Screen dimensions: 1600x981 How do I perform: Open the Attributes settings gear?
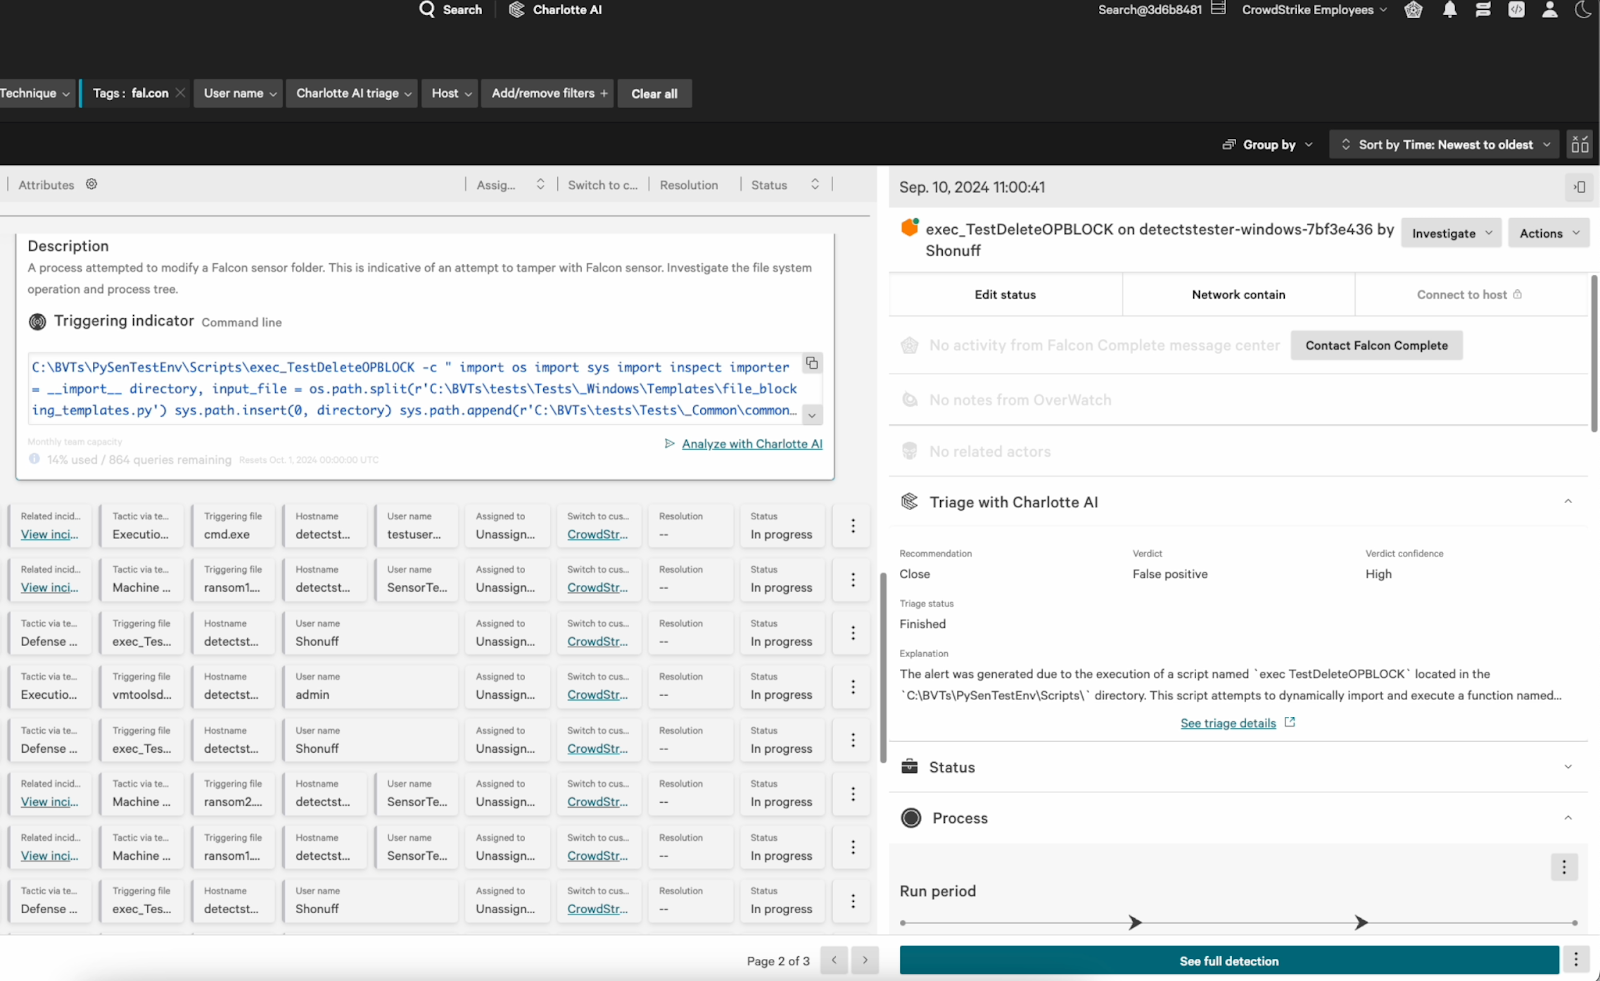[x=92, y=184]
